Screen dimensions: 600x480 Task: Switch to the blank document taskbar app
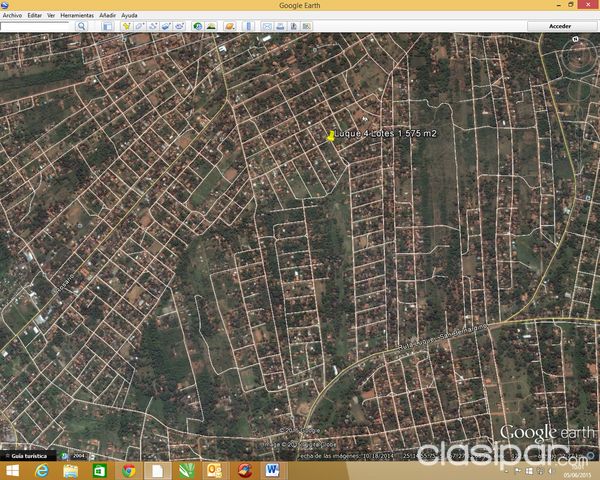pyautogui.click(x=157, y=470)
